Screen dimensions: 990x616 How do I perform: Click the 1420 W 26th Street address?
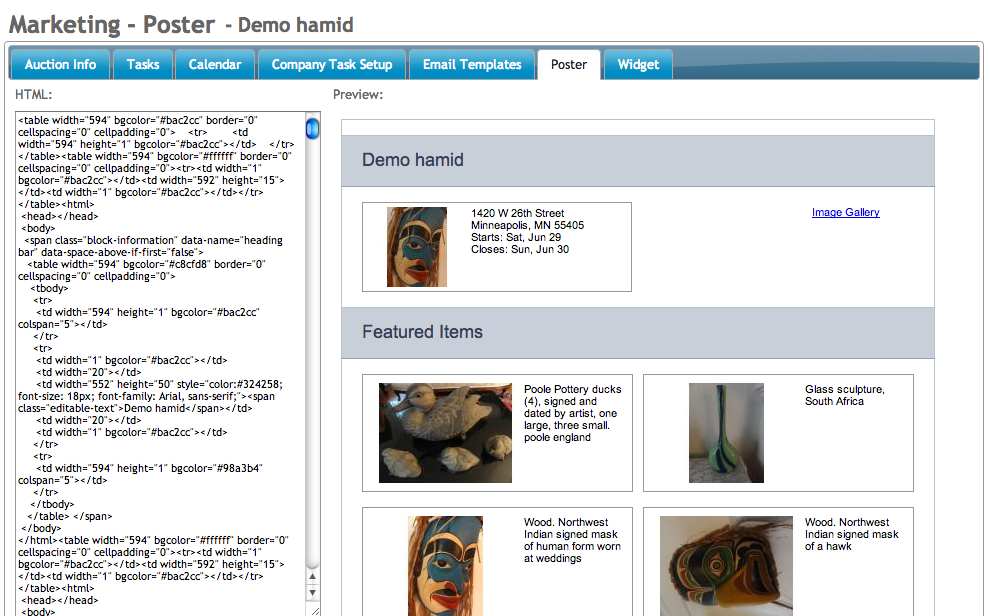tap(518, 213)
